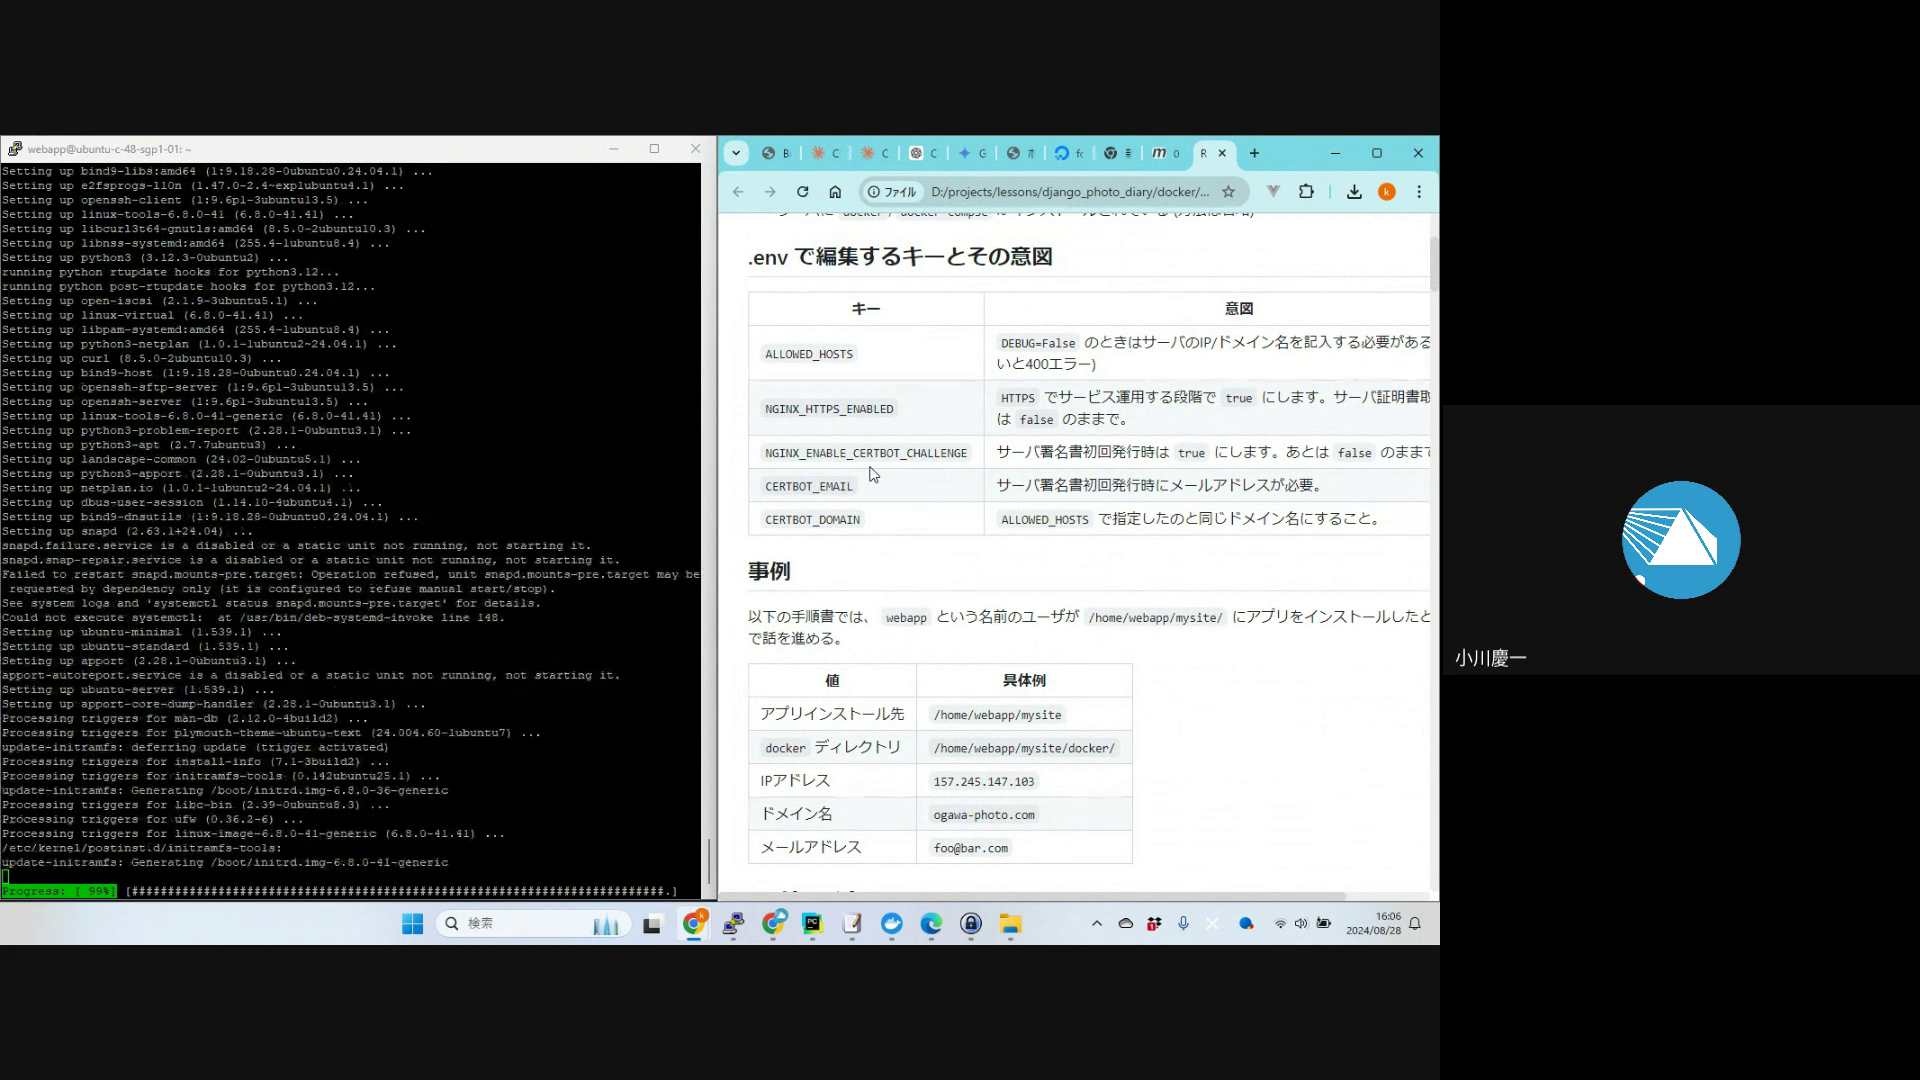1920x1080 pixels.
Task: Open the Chrome downloads icon
Action: (1354, 192)
